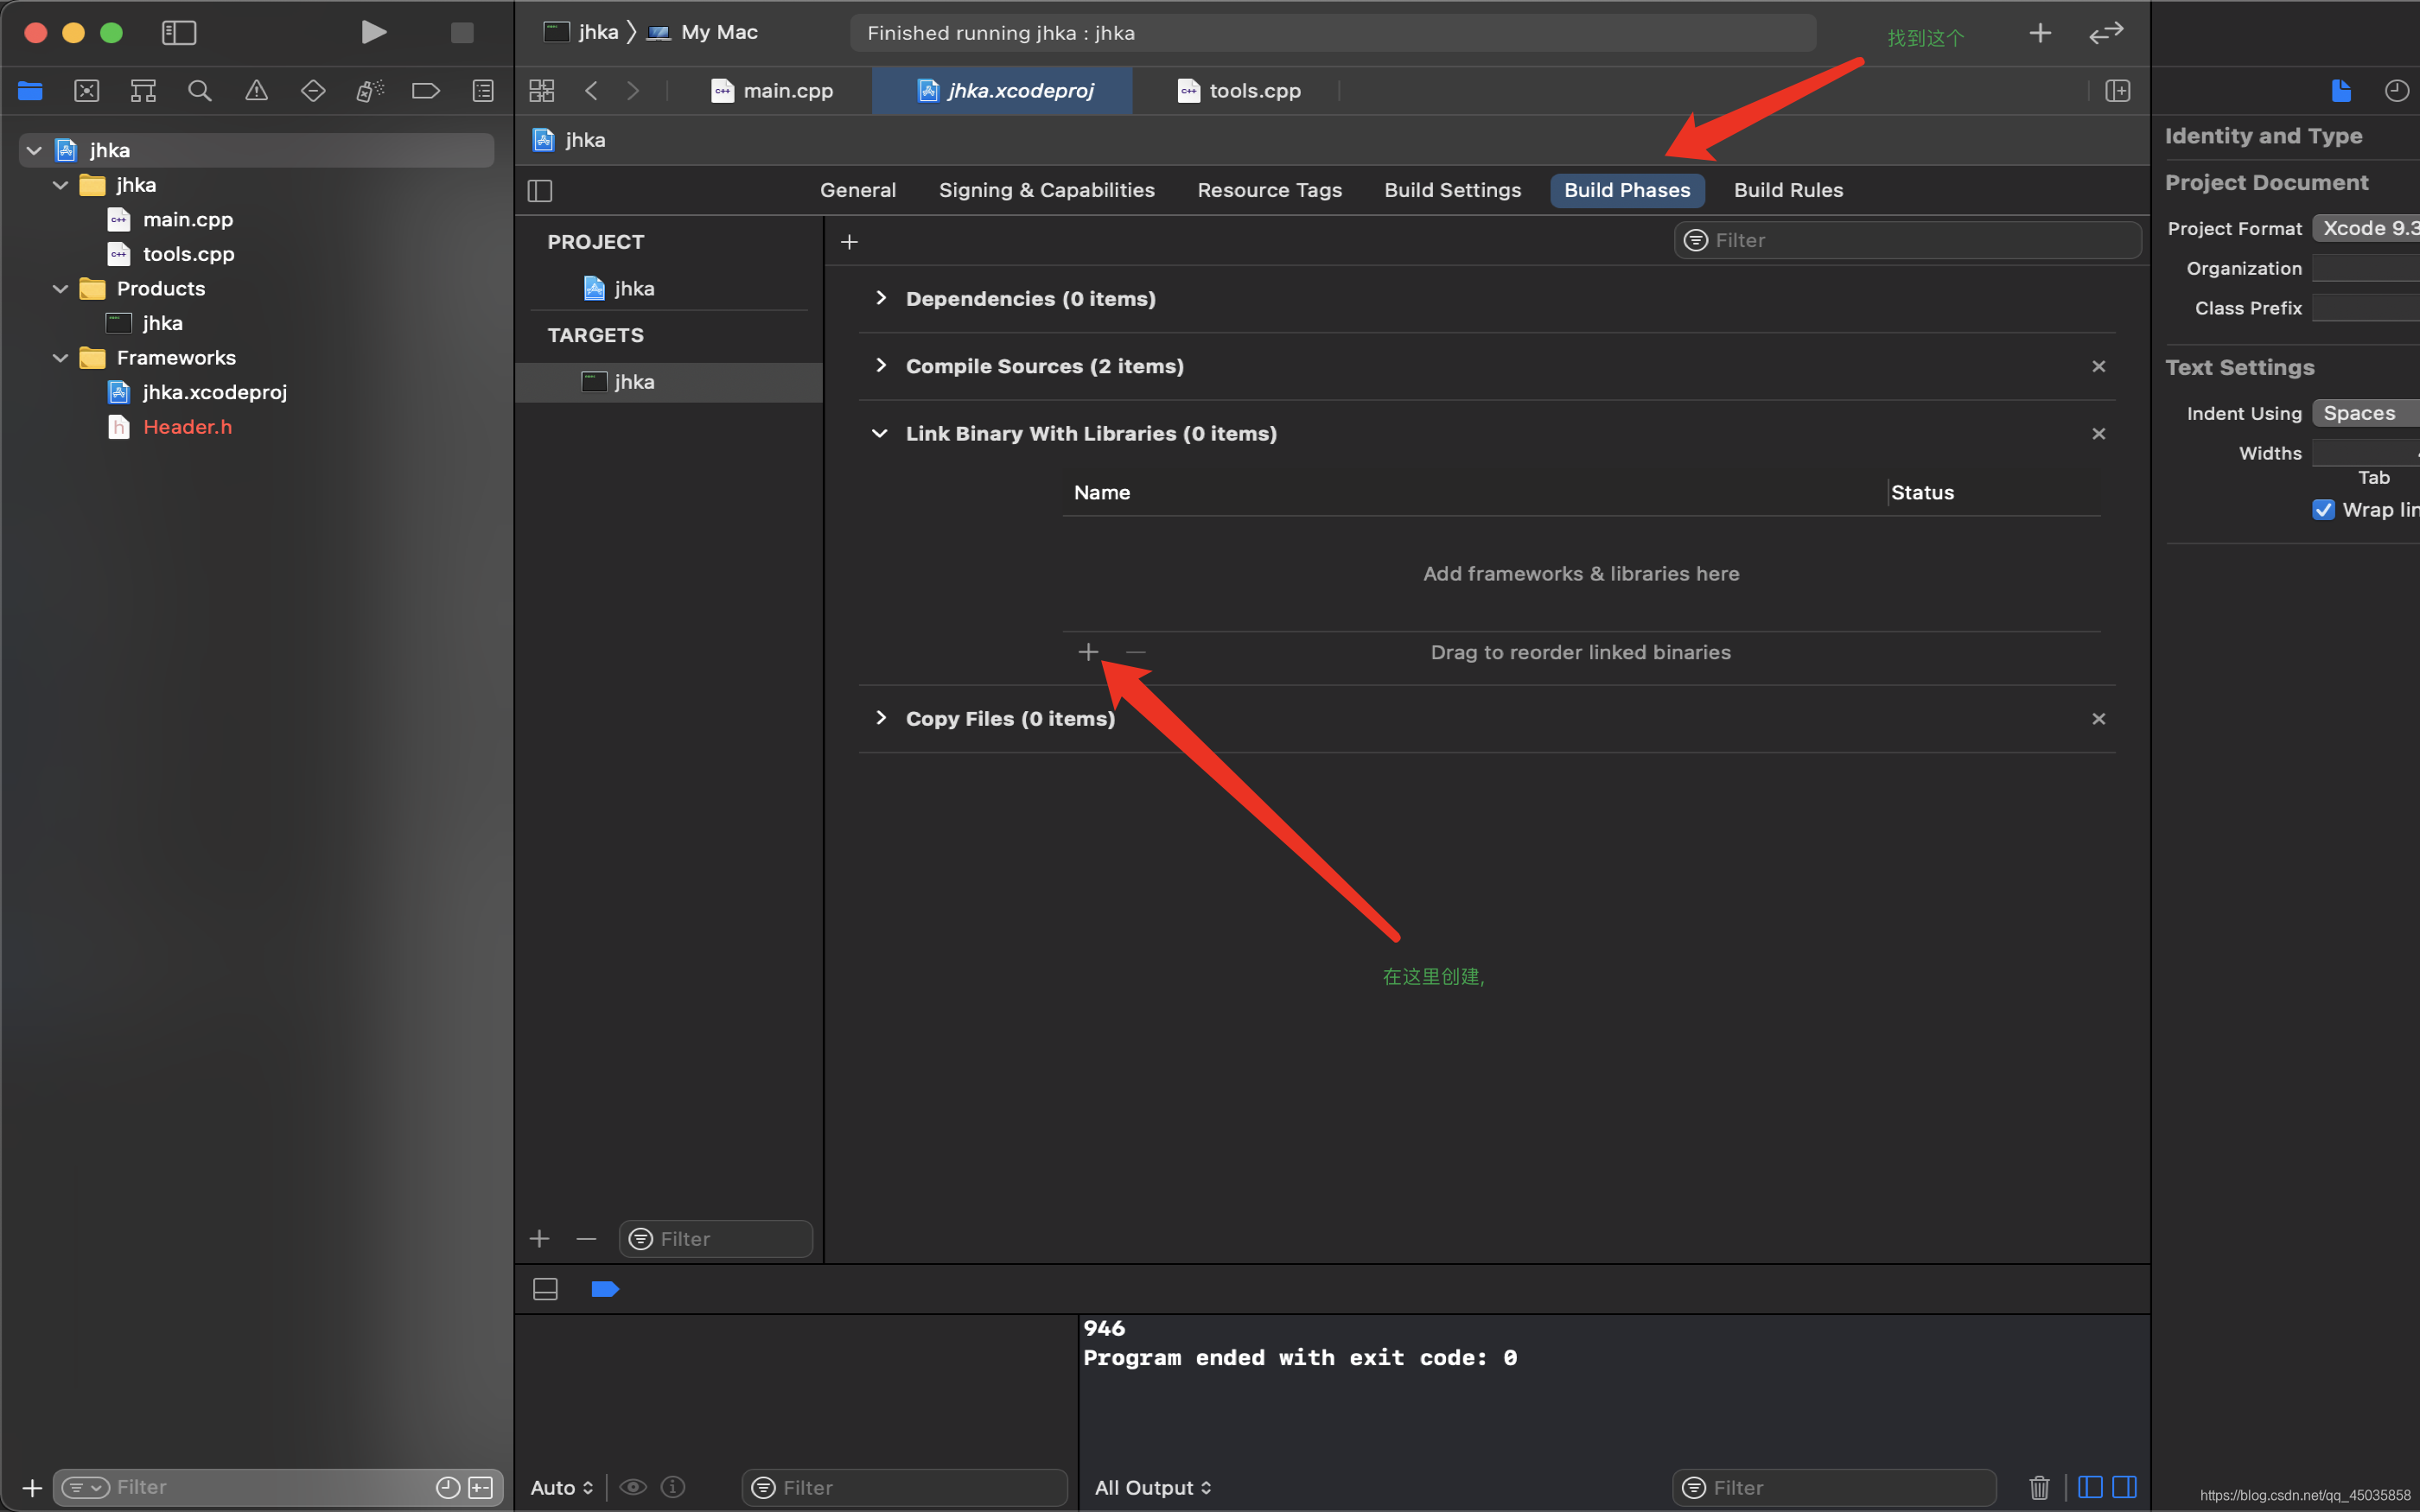Collapse the Products group
This screenshot has height=1512, width=2420.
click(60, 289)
